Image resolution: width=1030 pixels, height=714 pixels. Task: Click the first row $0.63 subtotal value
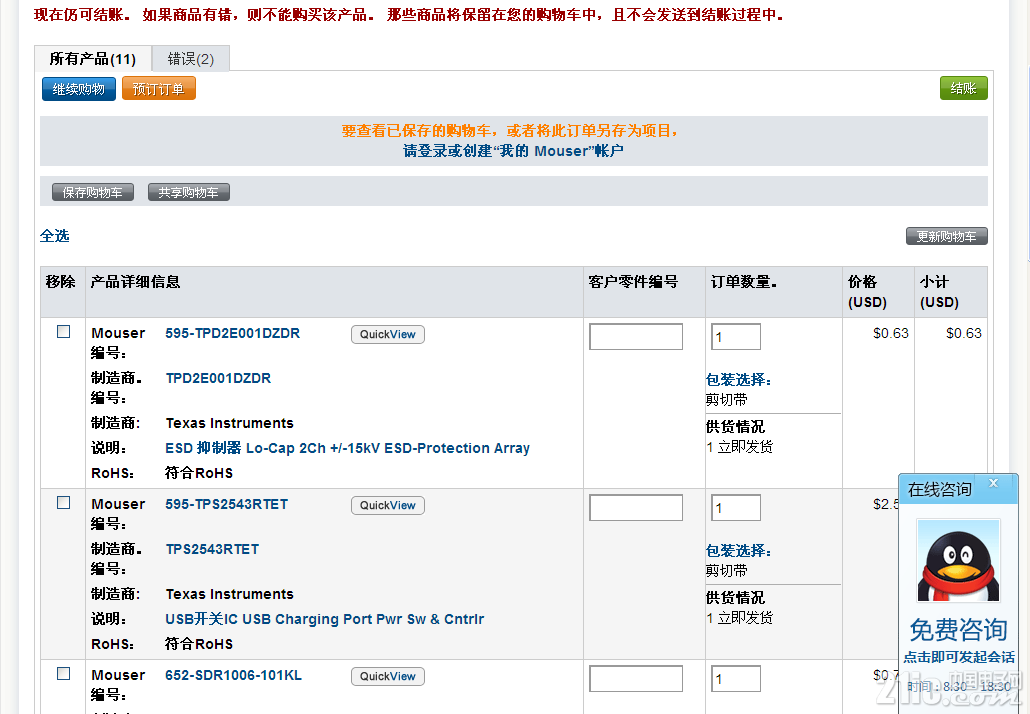pos(964,333)
